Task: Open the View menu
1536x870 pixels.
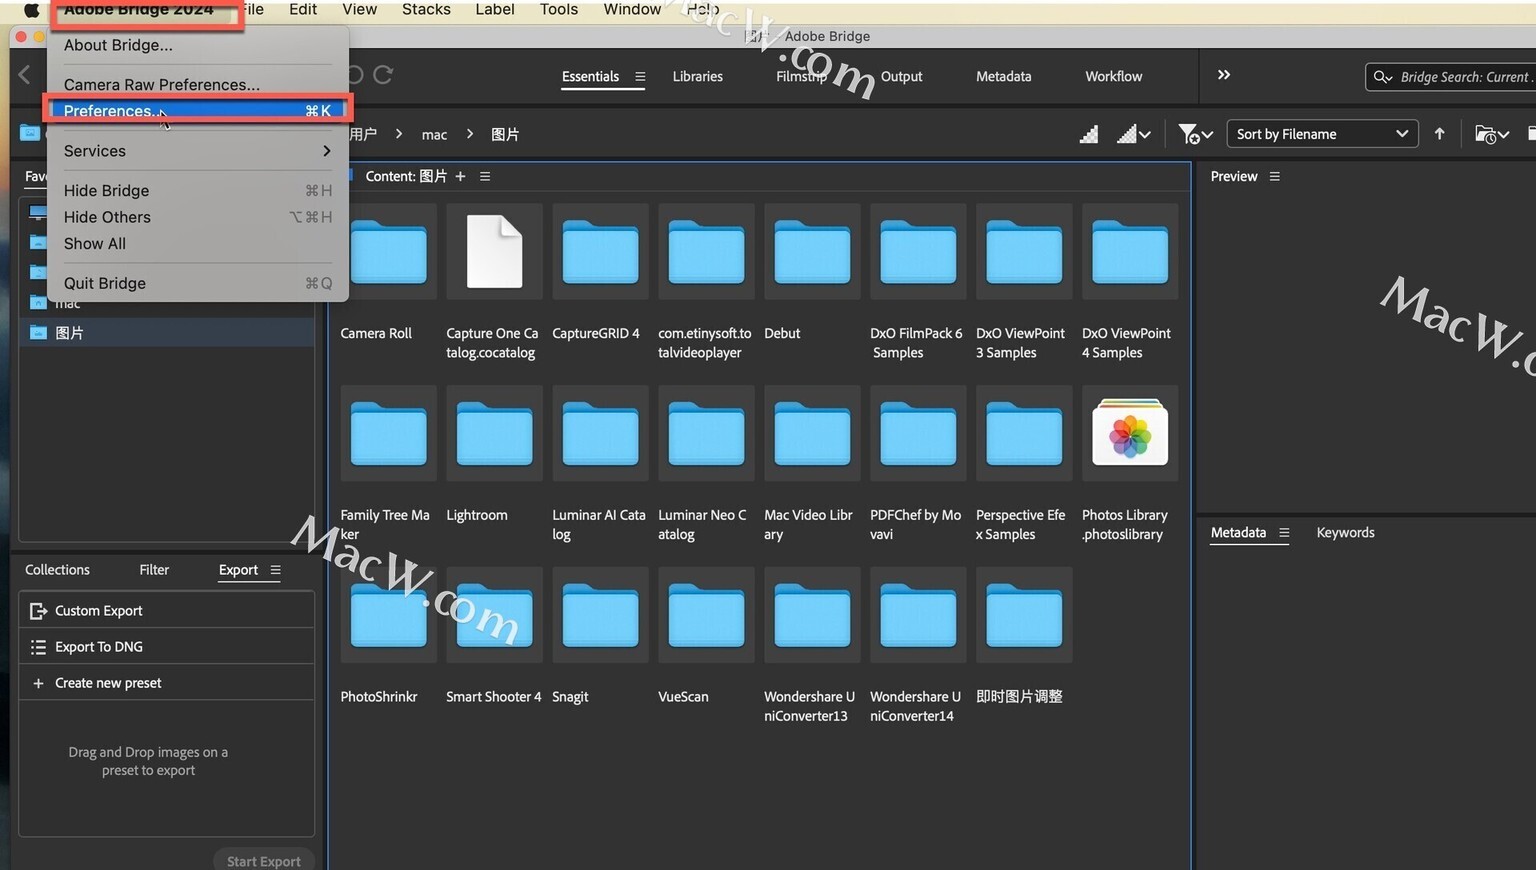Action: (359, 9)
